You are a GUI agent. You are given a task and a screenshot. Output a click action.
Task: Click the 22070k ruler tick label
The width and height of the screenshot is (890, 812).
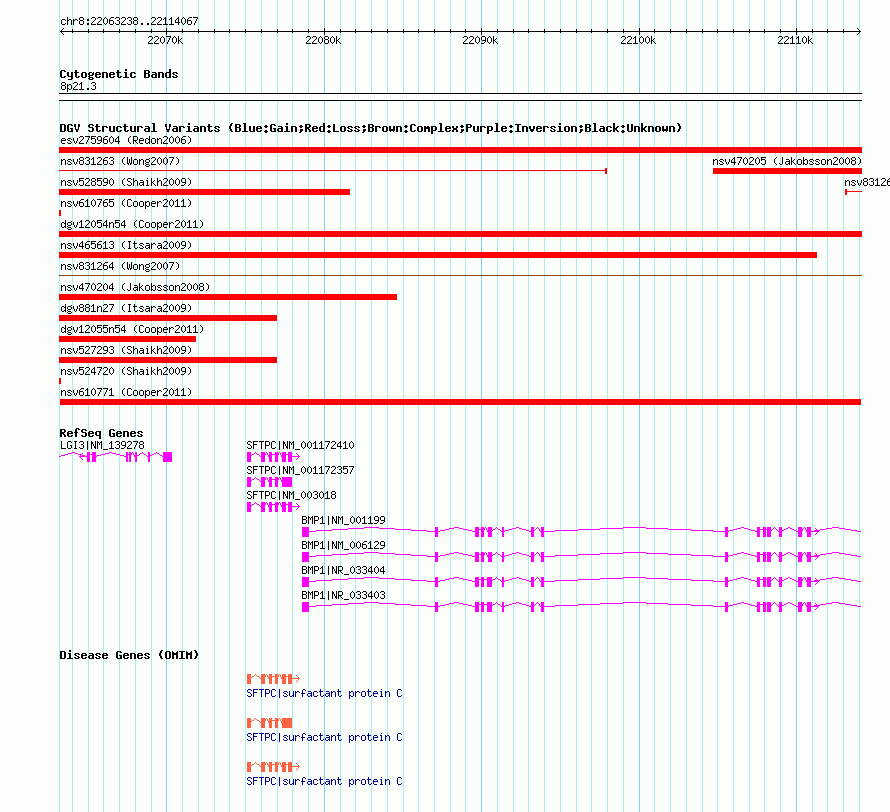click(165, 40)
